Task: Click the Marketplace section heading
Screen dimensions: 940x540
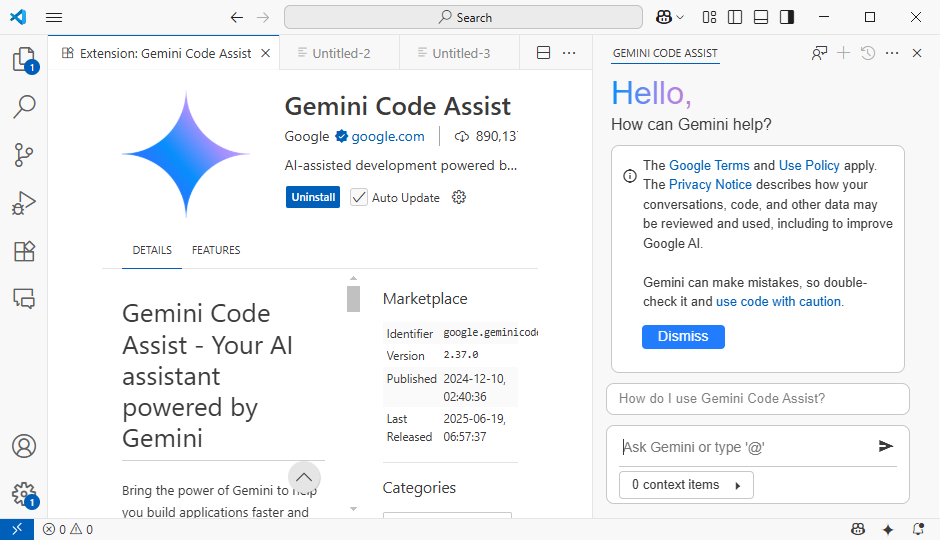Action: [x=425, y=298]
